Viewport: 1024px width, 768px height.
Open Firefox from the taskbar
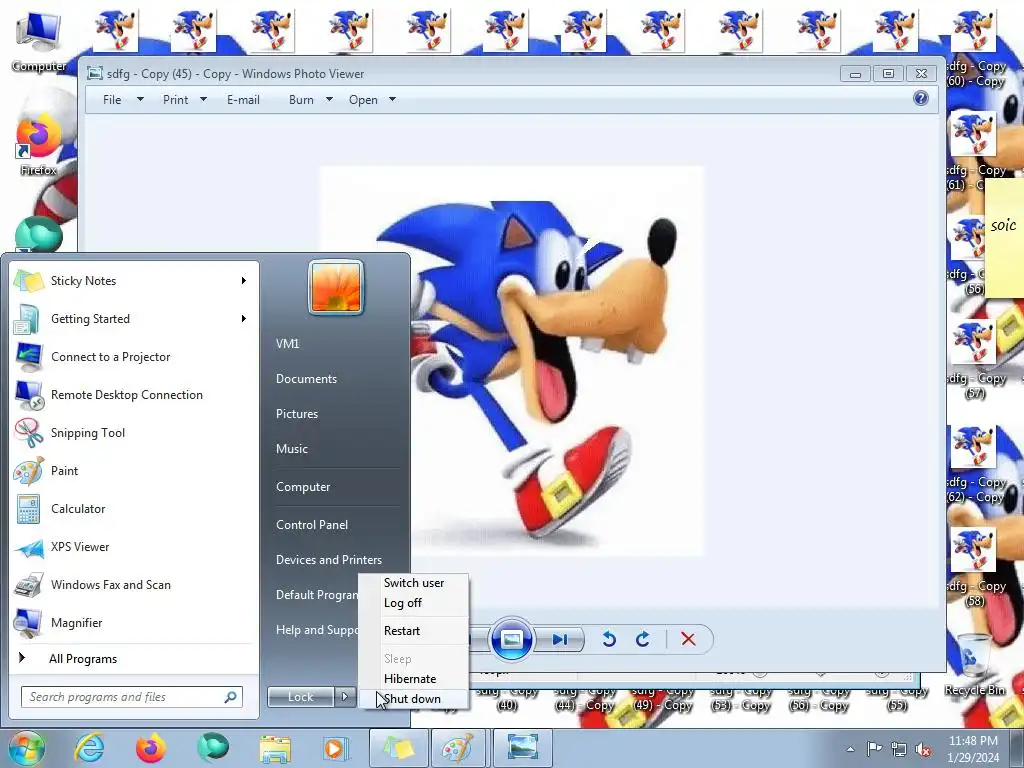point(151,748)
